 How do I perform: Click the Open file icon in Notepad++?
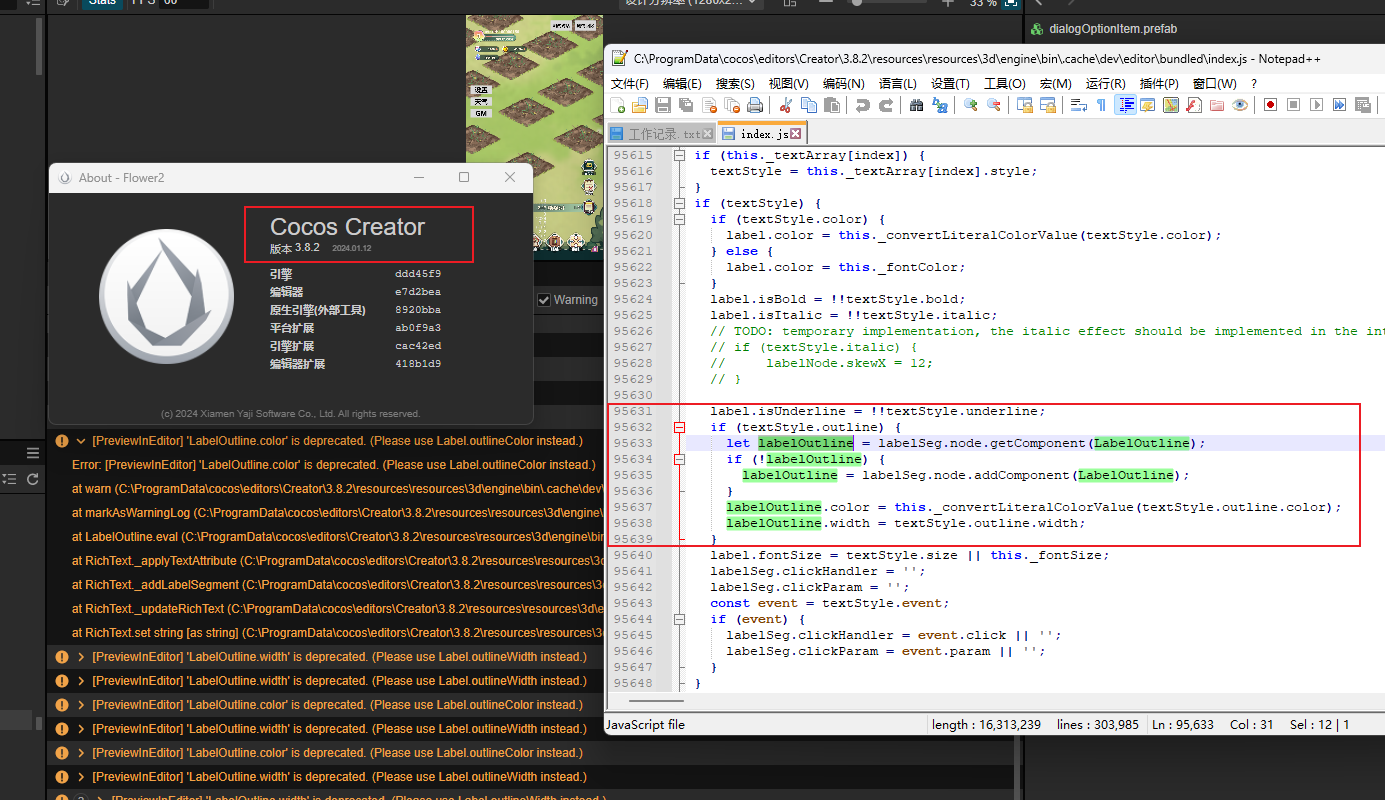click(x=640, y=105)
